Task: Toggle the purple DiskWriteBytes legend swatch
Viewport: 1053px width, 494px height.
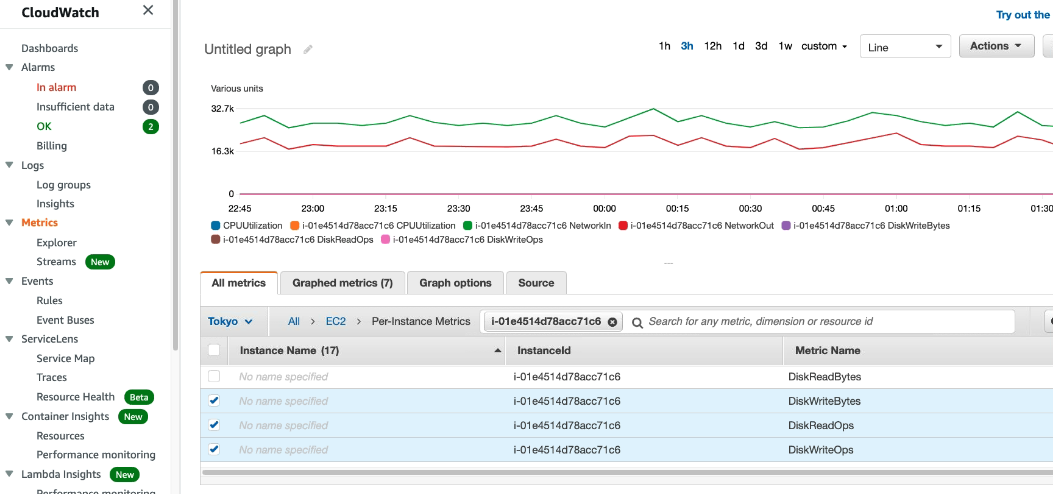Action: pos(786,226)
